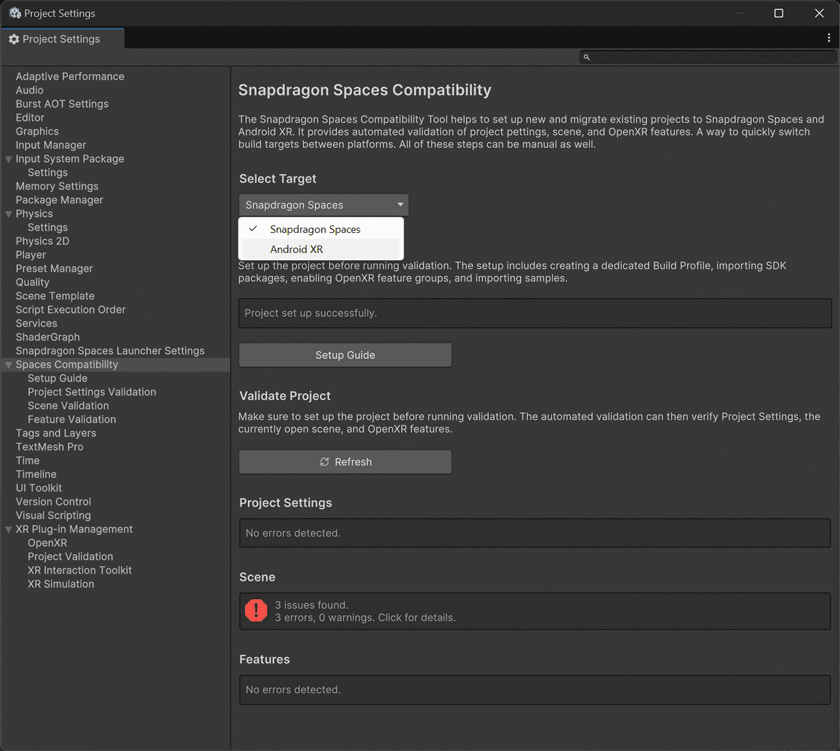Open Input Manager settings
Viewport: 840px width, 751px height.
pos(50,145)
